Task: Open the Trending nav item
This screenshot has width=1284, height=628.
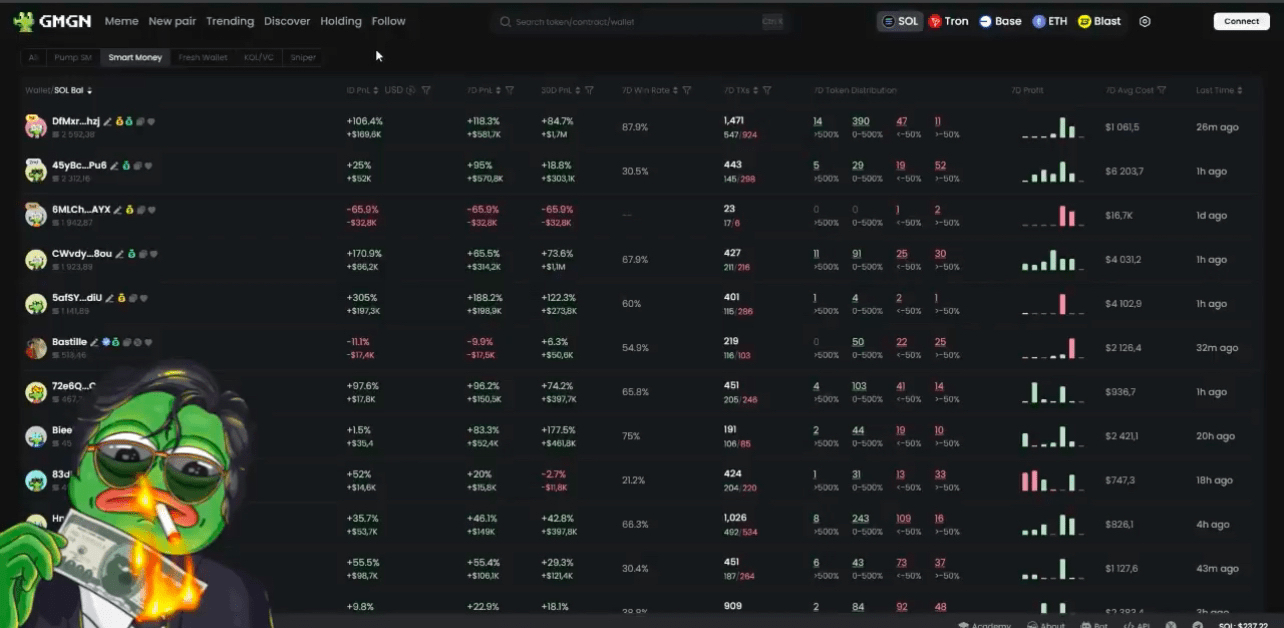Action: coord(230,21)
